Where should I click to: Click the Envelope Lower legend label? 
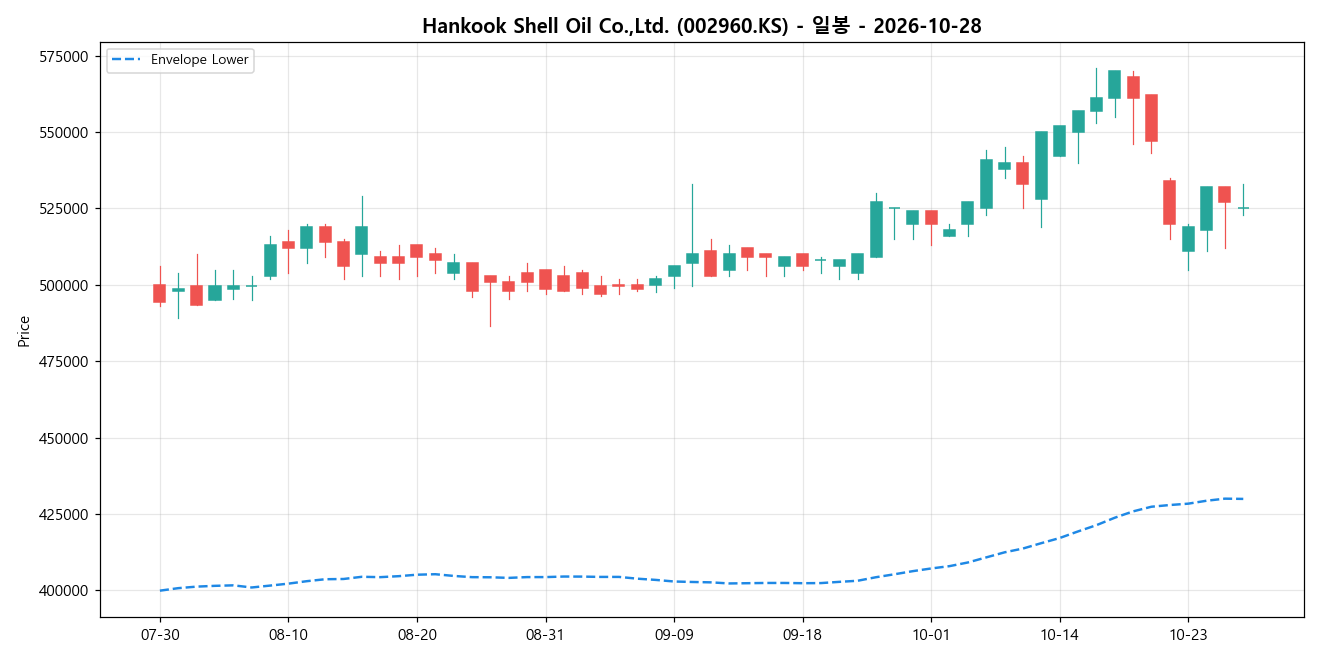(200, 60)
